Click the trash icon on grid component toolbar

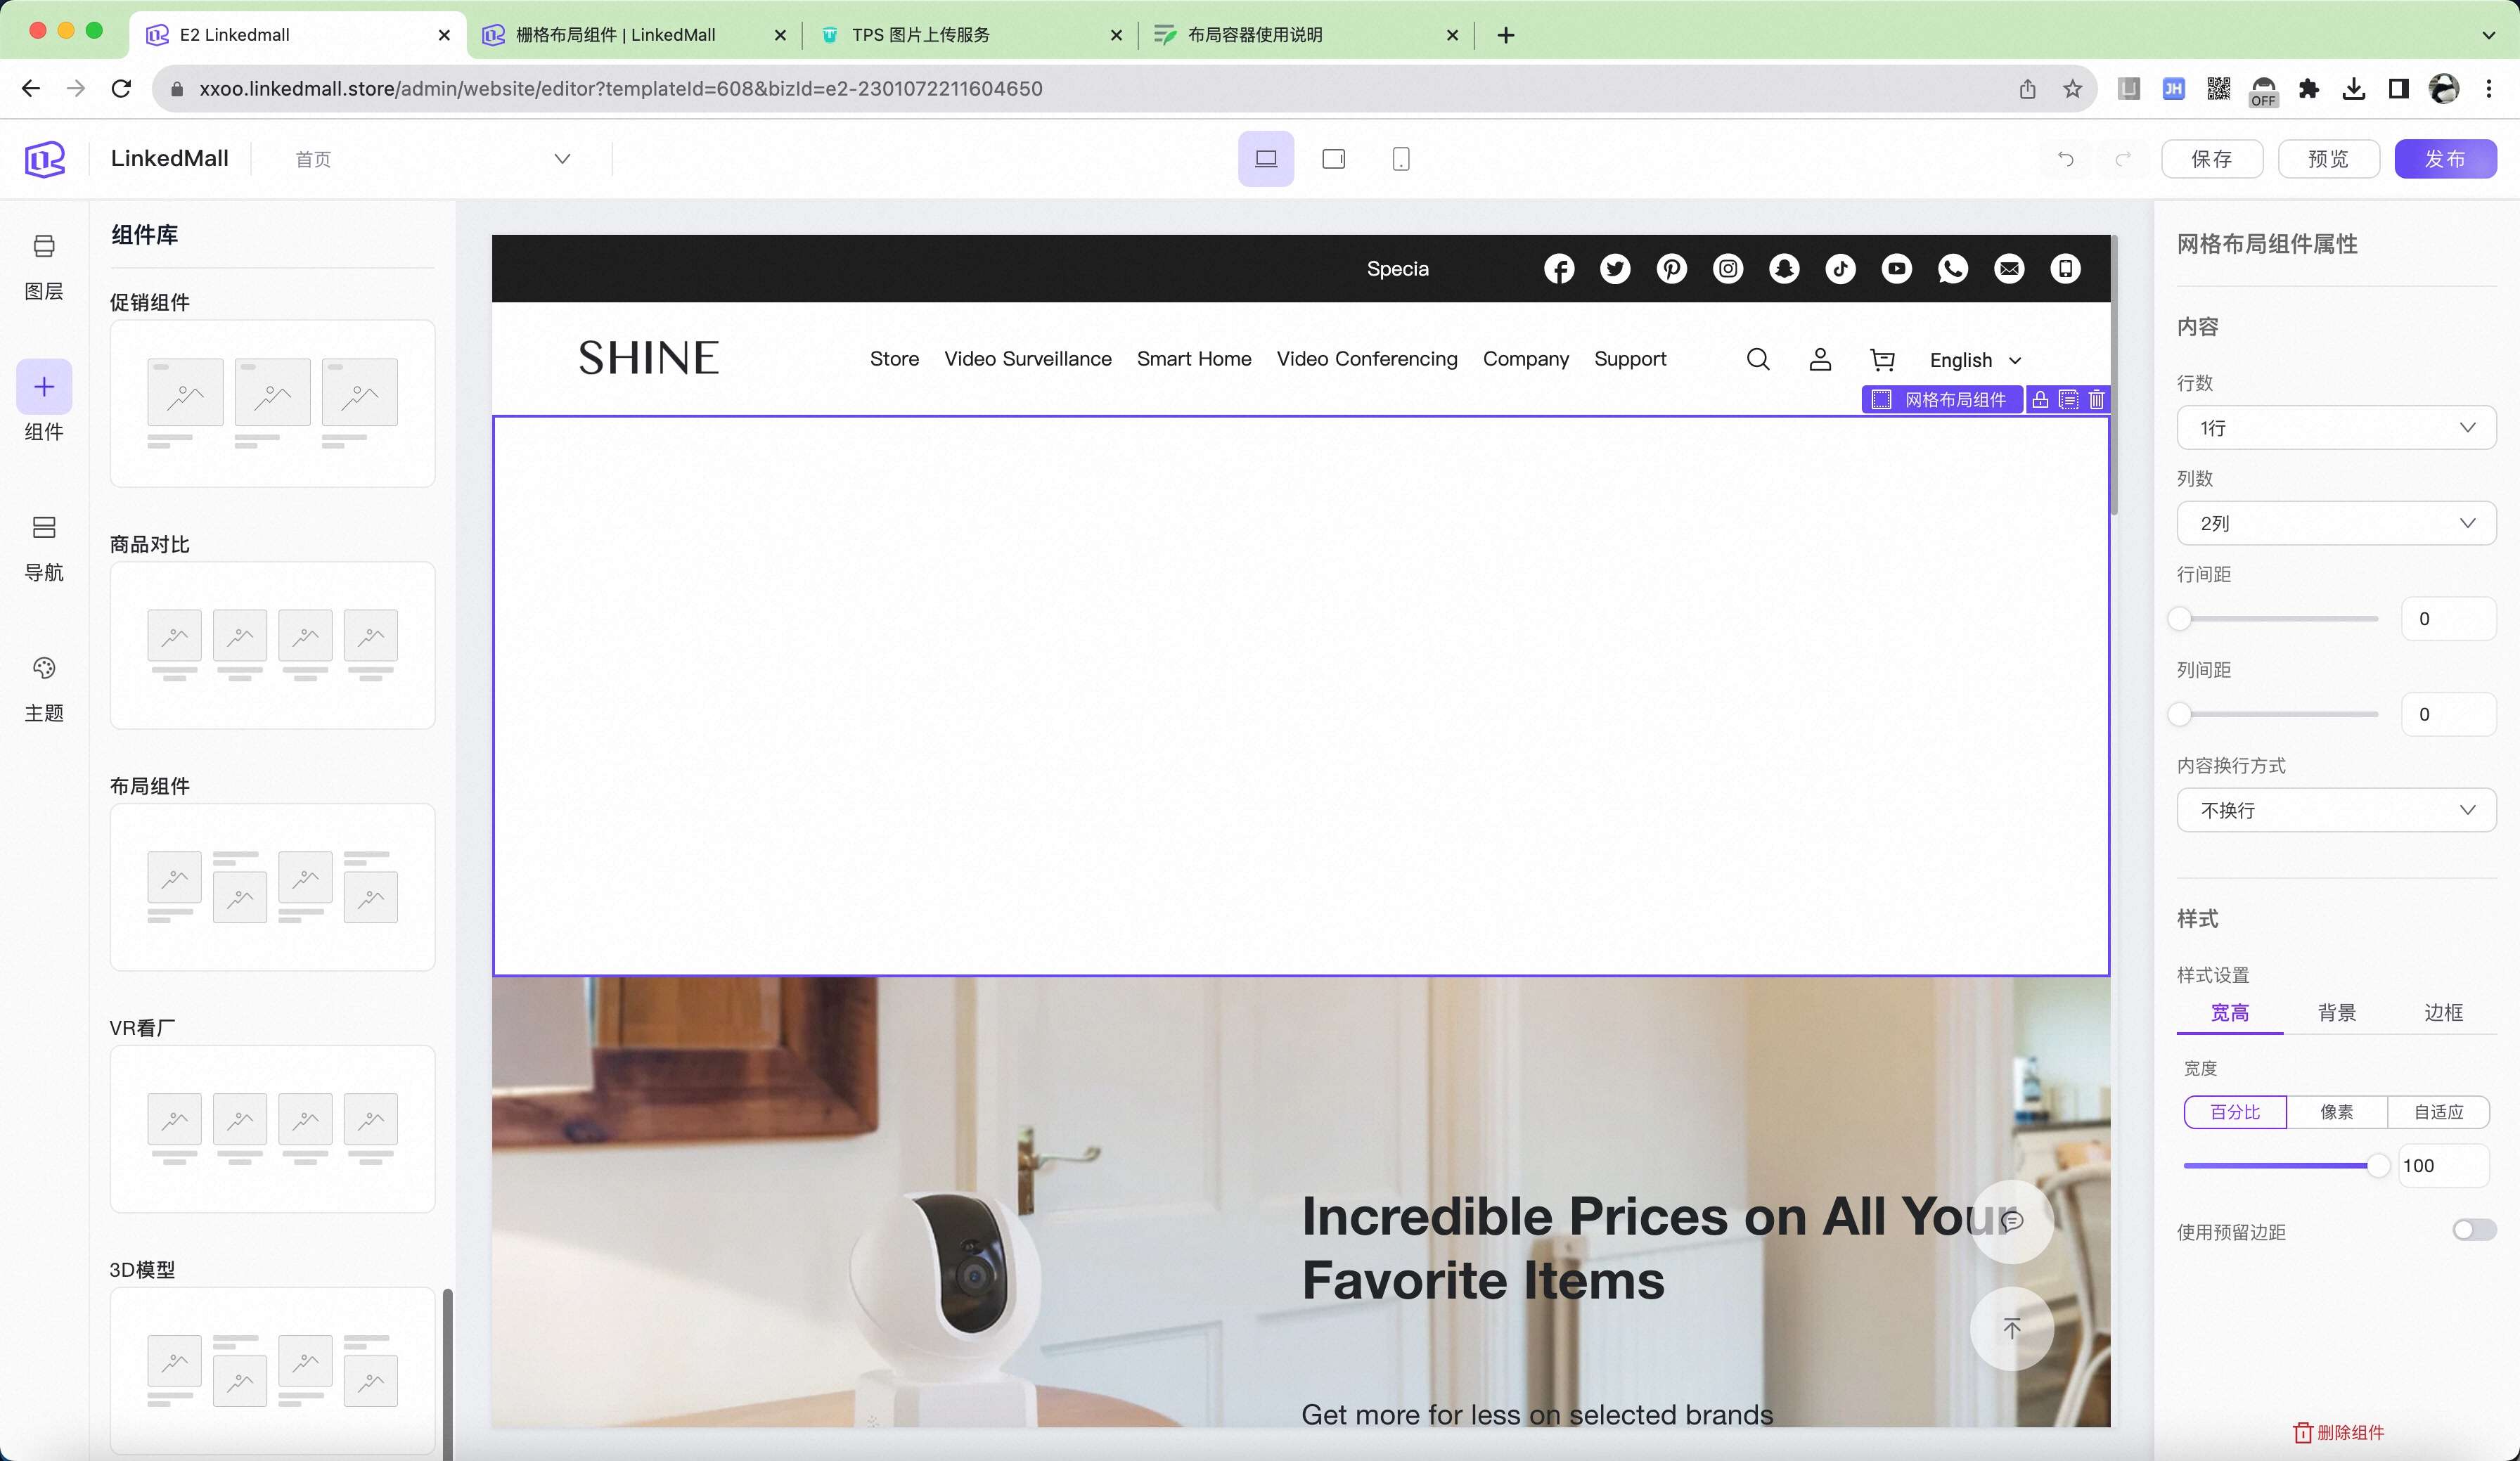(x=2096, y=400)
